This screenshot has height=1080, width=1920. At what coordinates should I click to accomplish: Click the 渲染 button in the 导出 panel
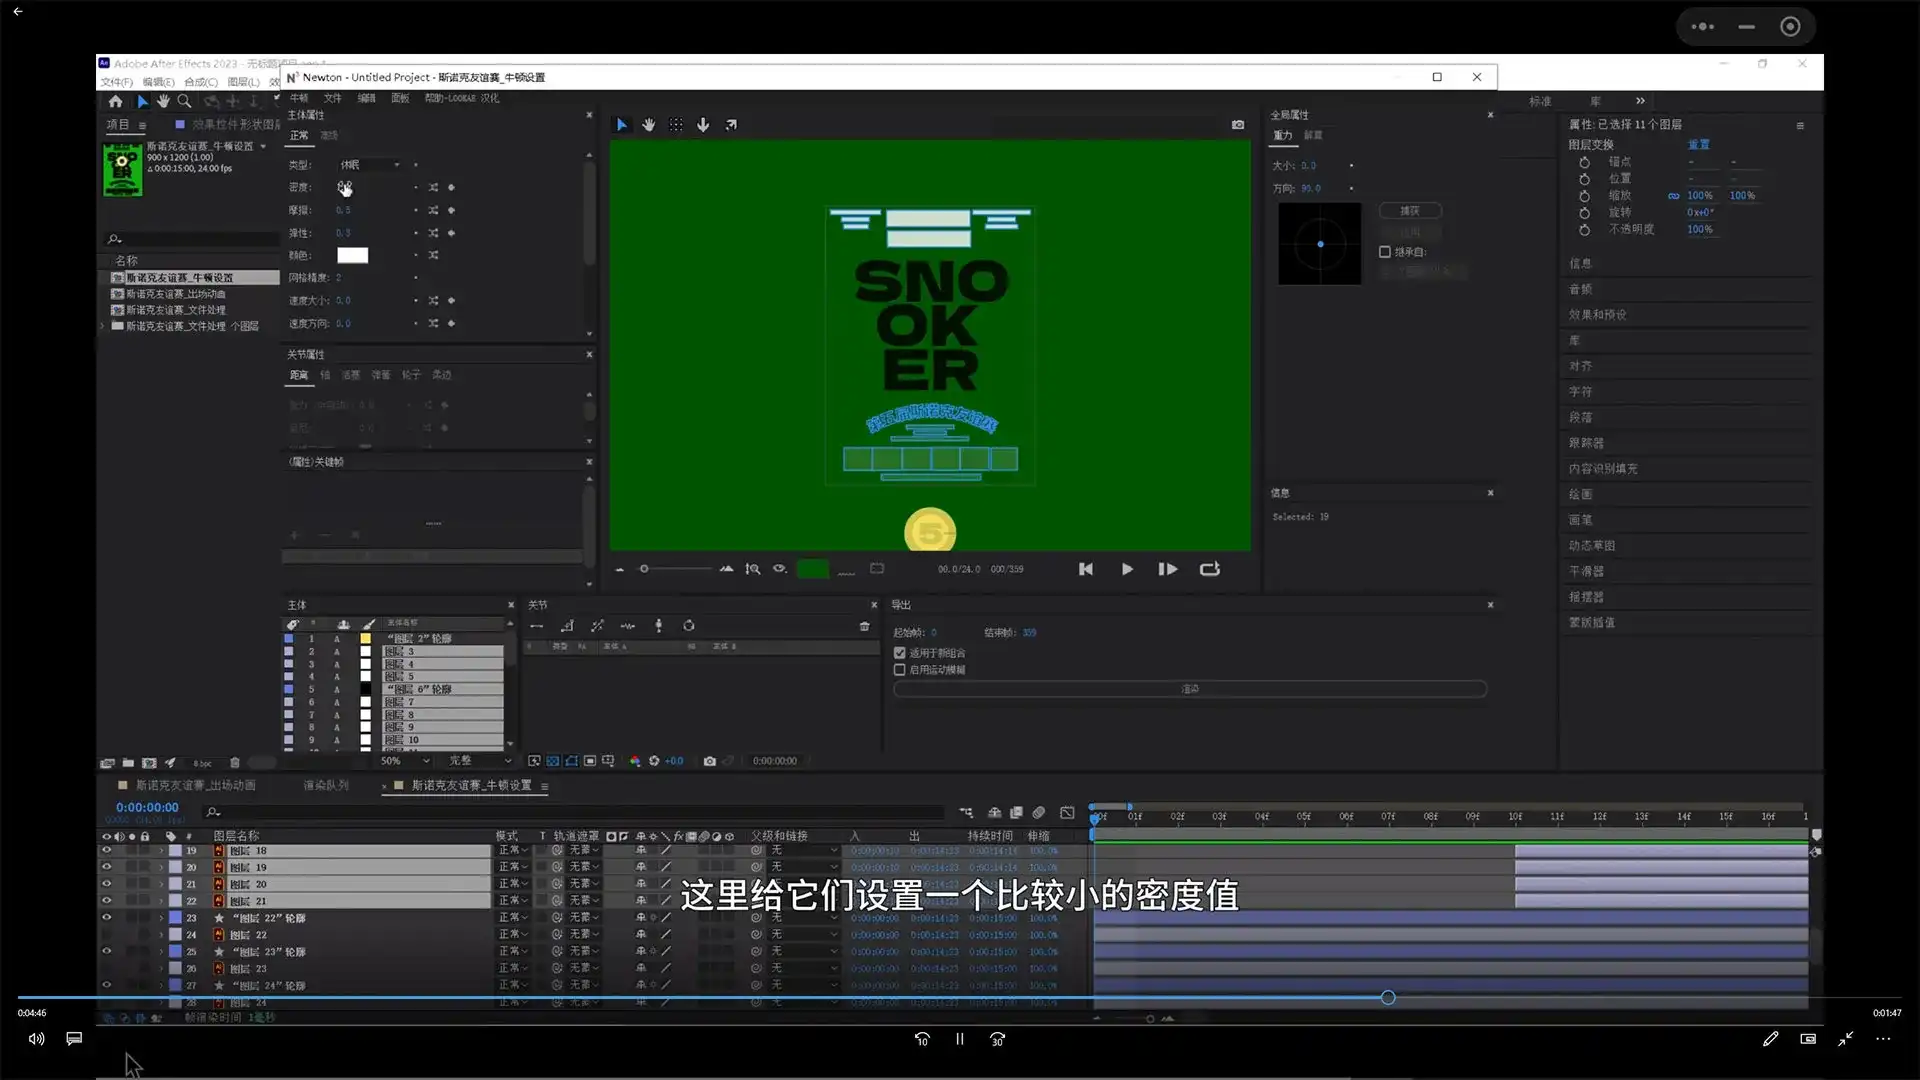(1190, 689)
